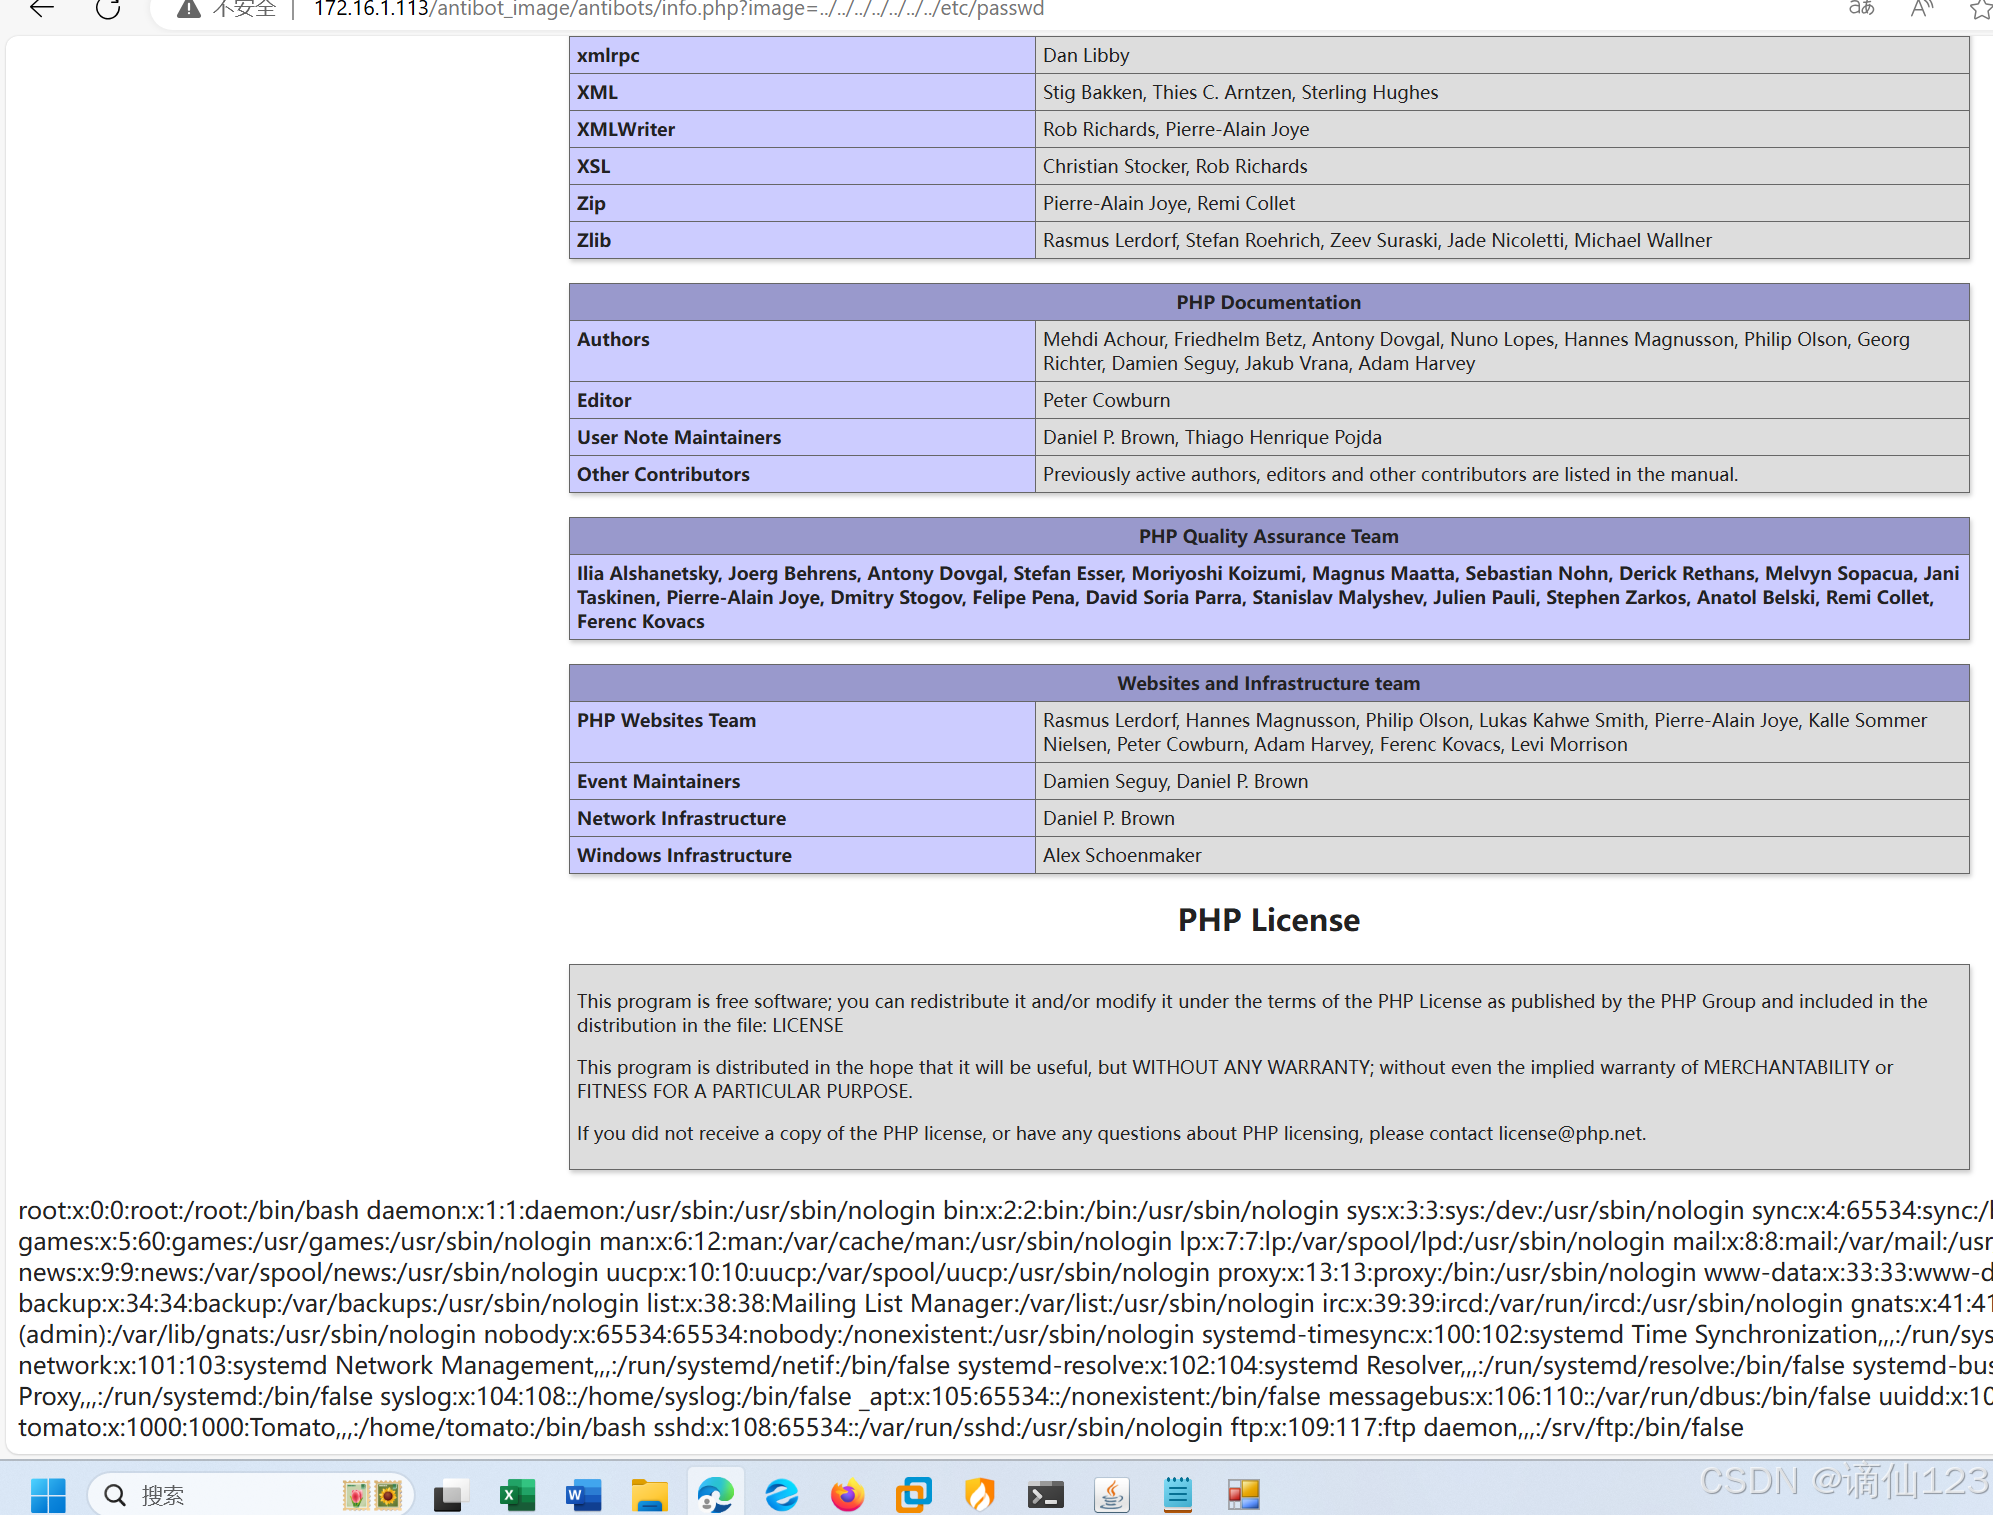The width and height of the screenshot is (1993, 1515).
Task: Open Internet Explorer style blue e icon
Action: point(781,1495)
